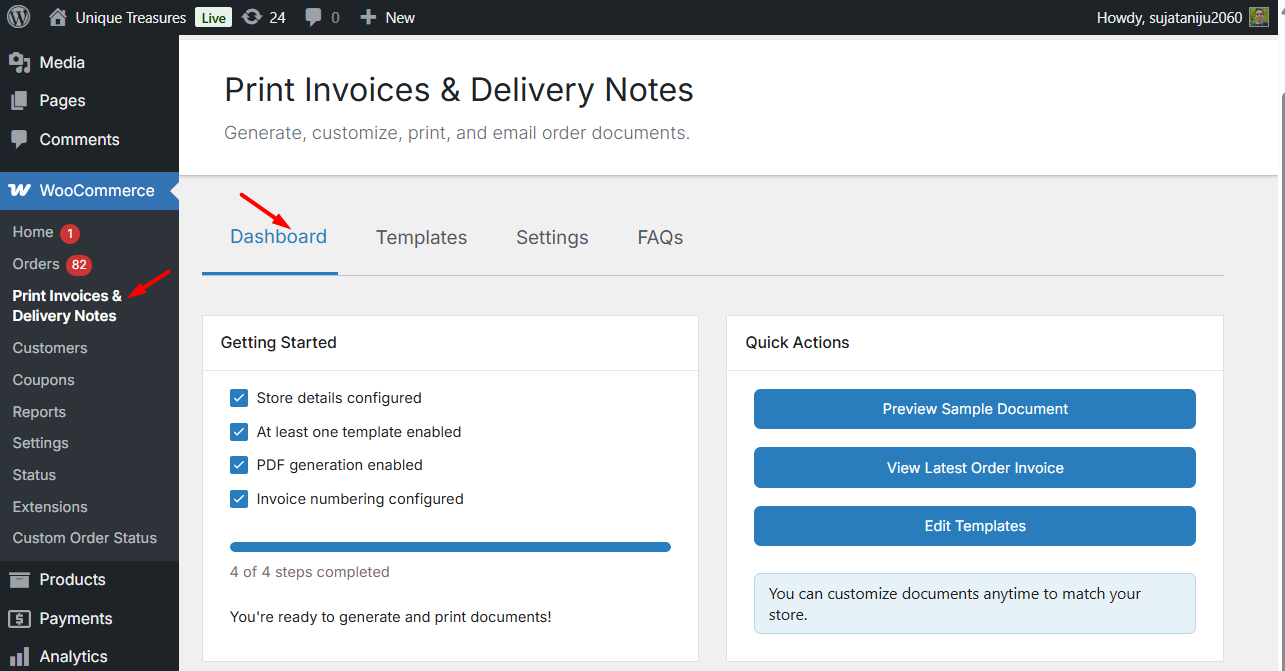Open the updates icon showing 24
The image size is (1285, 671).
252,17
